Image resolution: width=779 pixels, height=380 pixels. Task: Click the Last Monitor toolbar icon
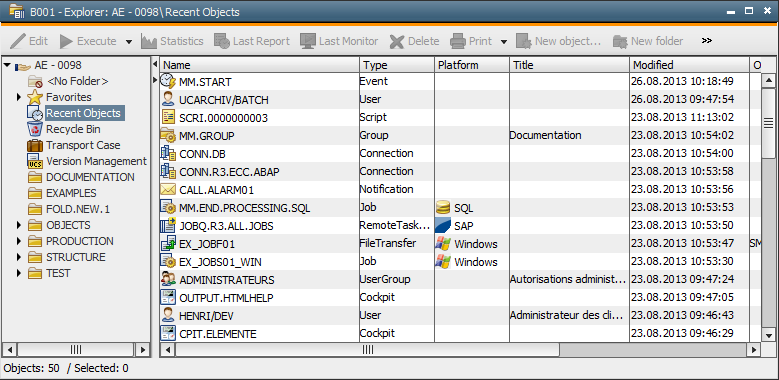coord(308,41)
